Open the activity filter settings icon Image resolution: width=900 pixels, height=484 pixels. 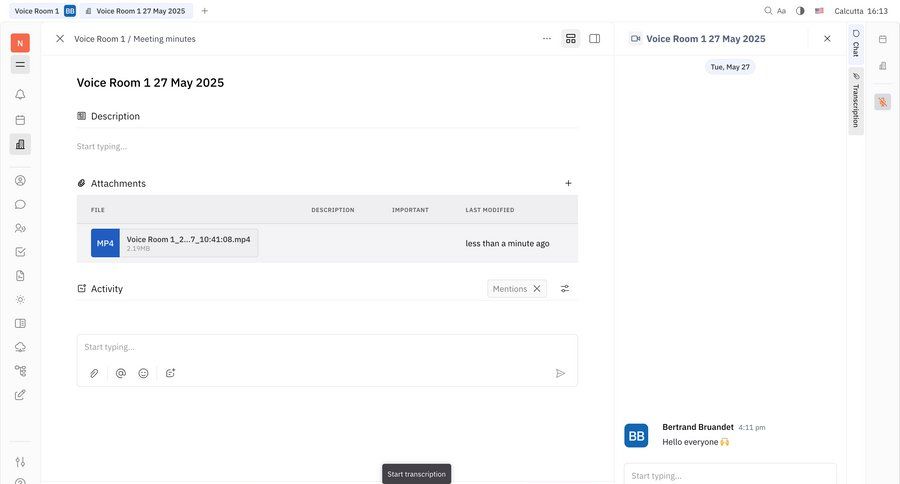pyautogui.click(x=565, y=289)
